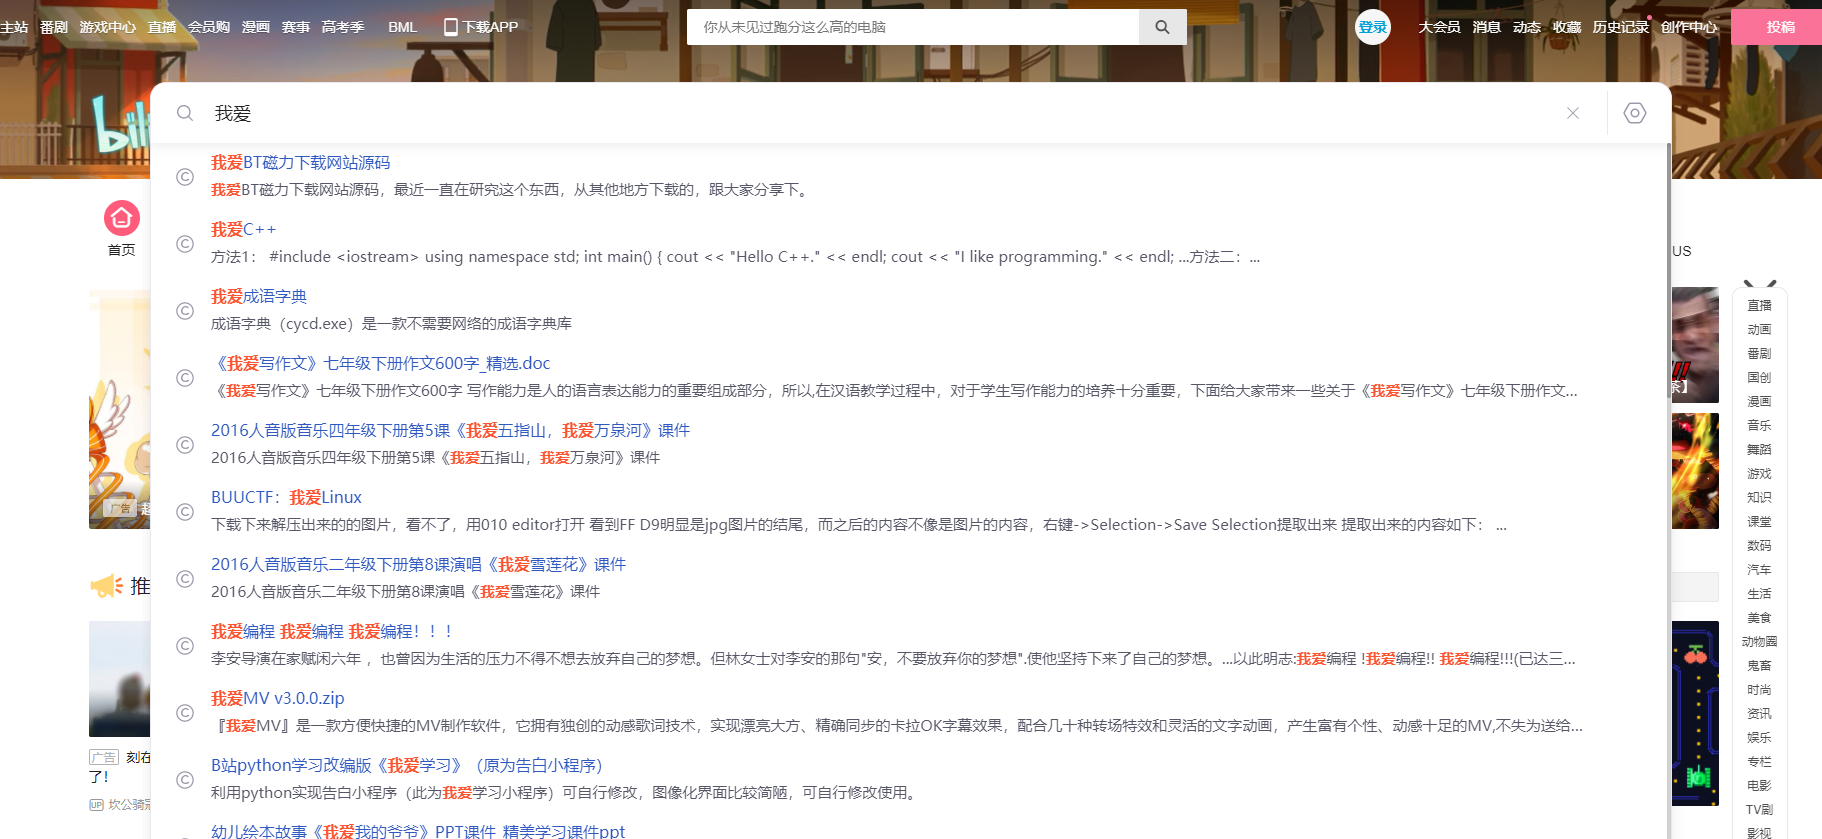
Task: Select 动画 in right side category list
Action: coord(1759,329)
